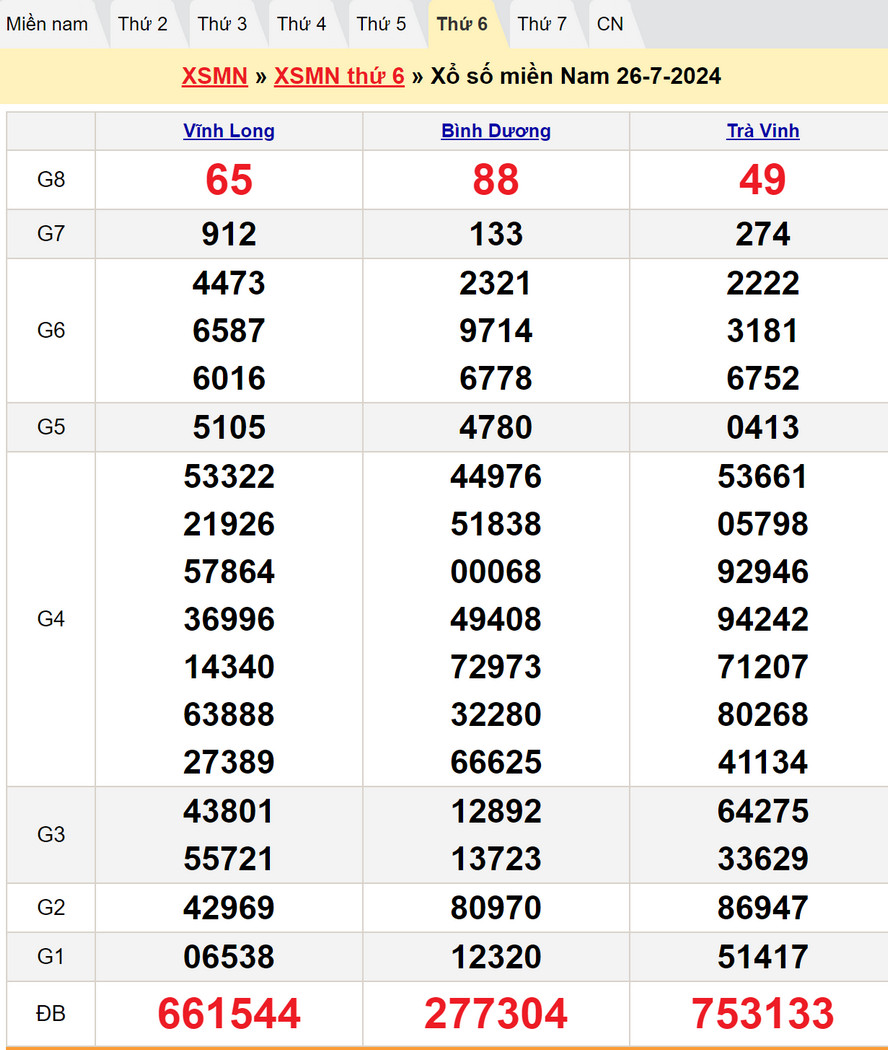Select Bình Dương special prize 277304
The image size is (888, 1050).
[x=496, y=1013]
